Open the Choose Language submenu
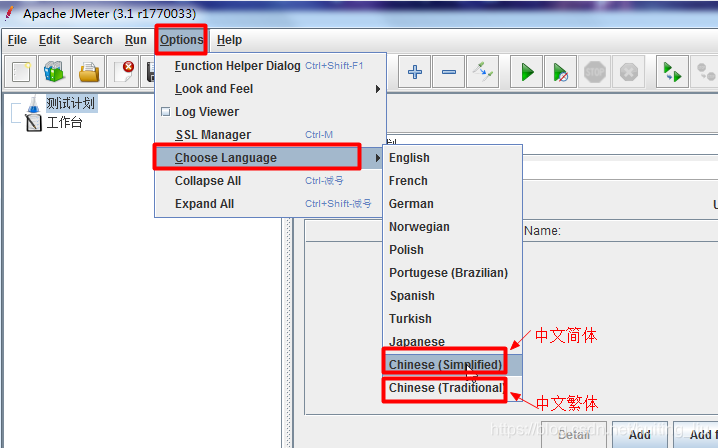 [x=270, y=158]
